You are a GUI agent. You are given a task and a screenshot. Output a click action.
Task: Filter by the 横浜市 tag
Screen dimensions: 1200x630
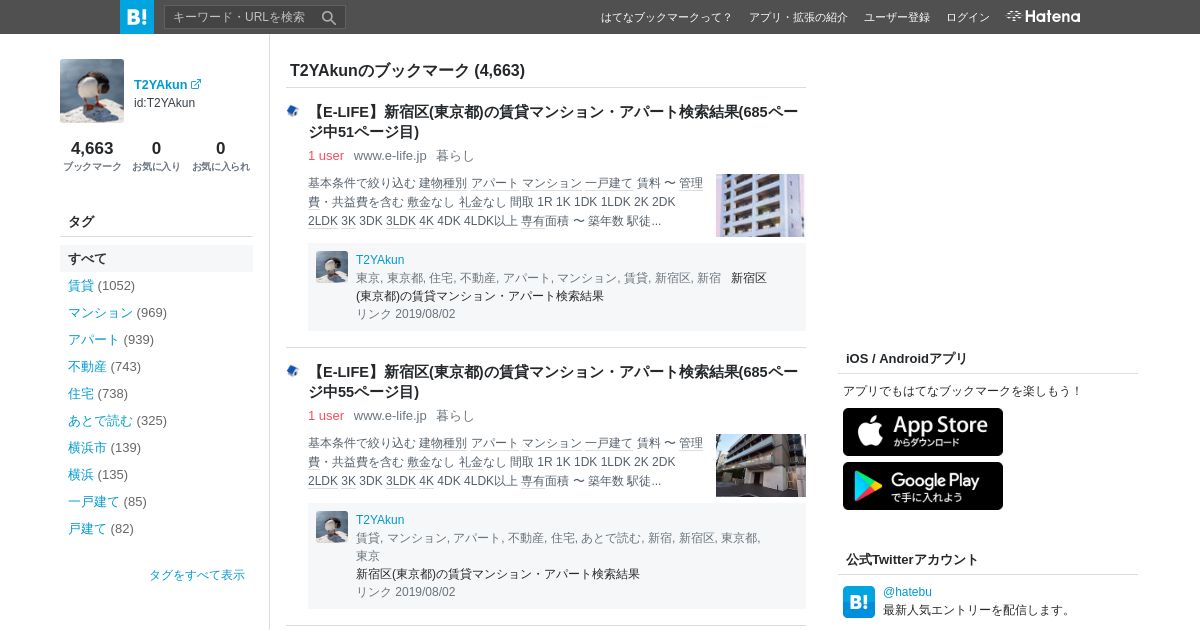[87, 447]
